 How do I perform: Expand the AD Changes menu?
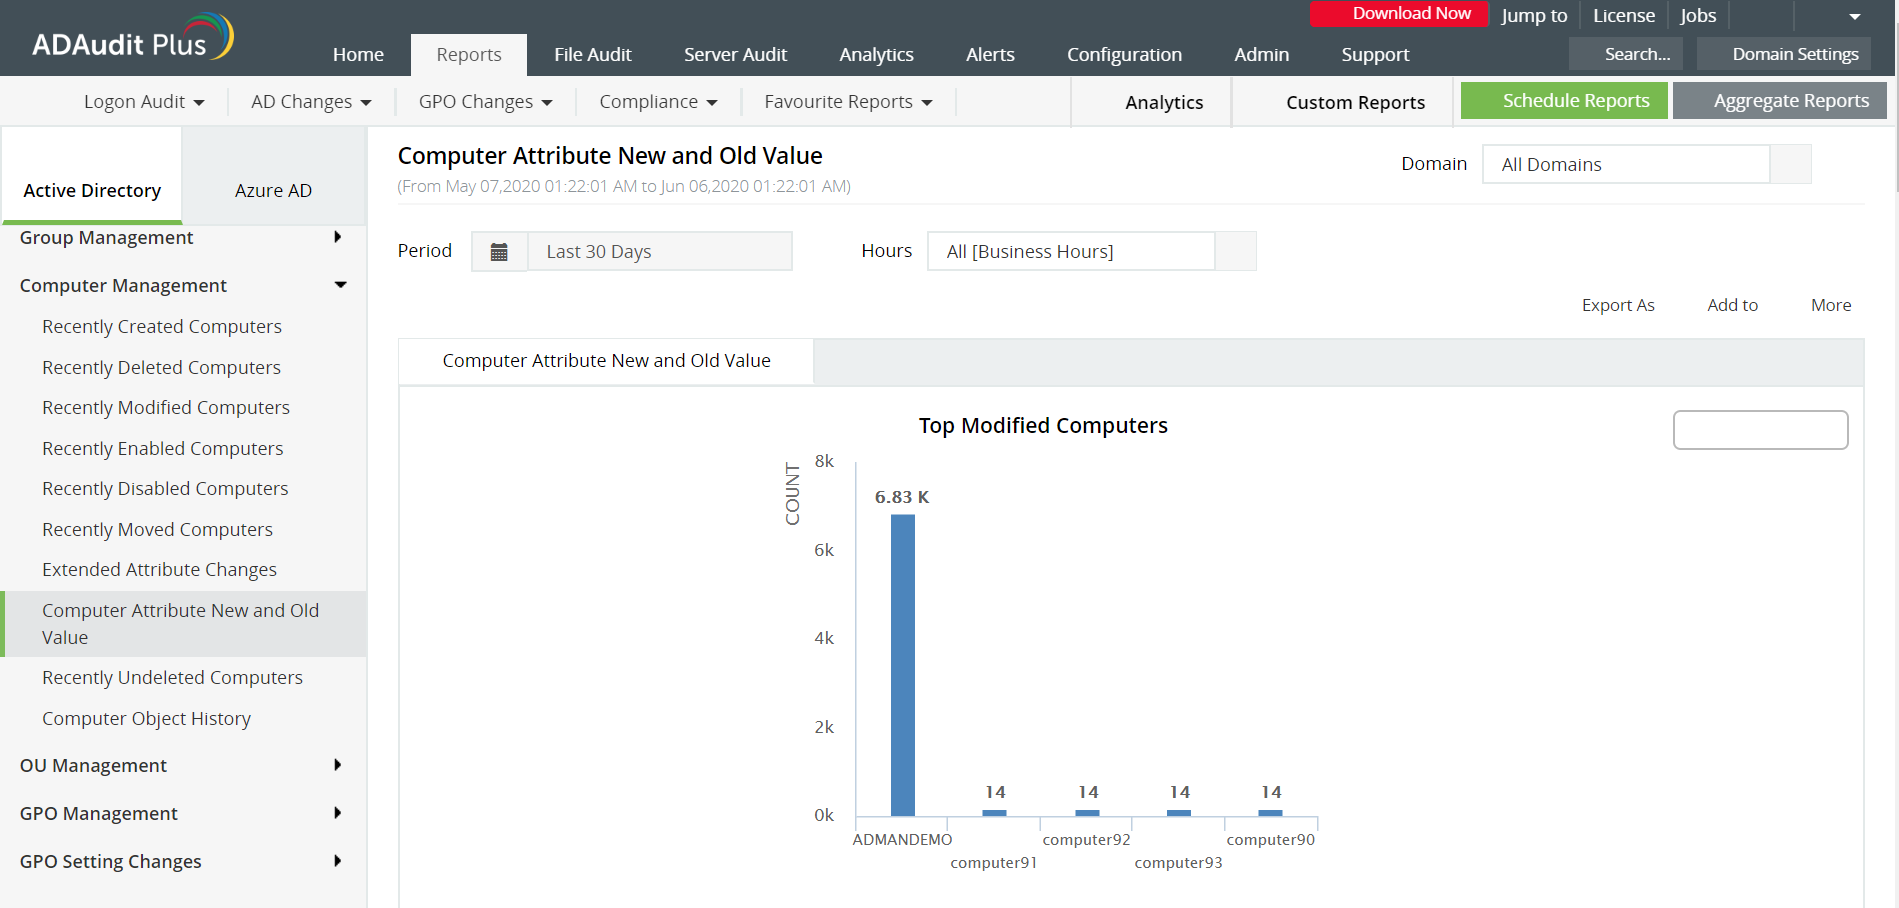coord(310,101)
